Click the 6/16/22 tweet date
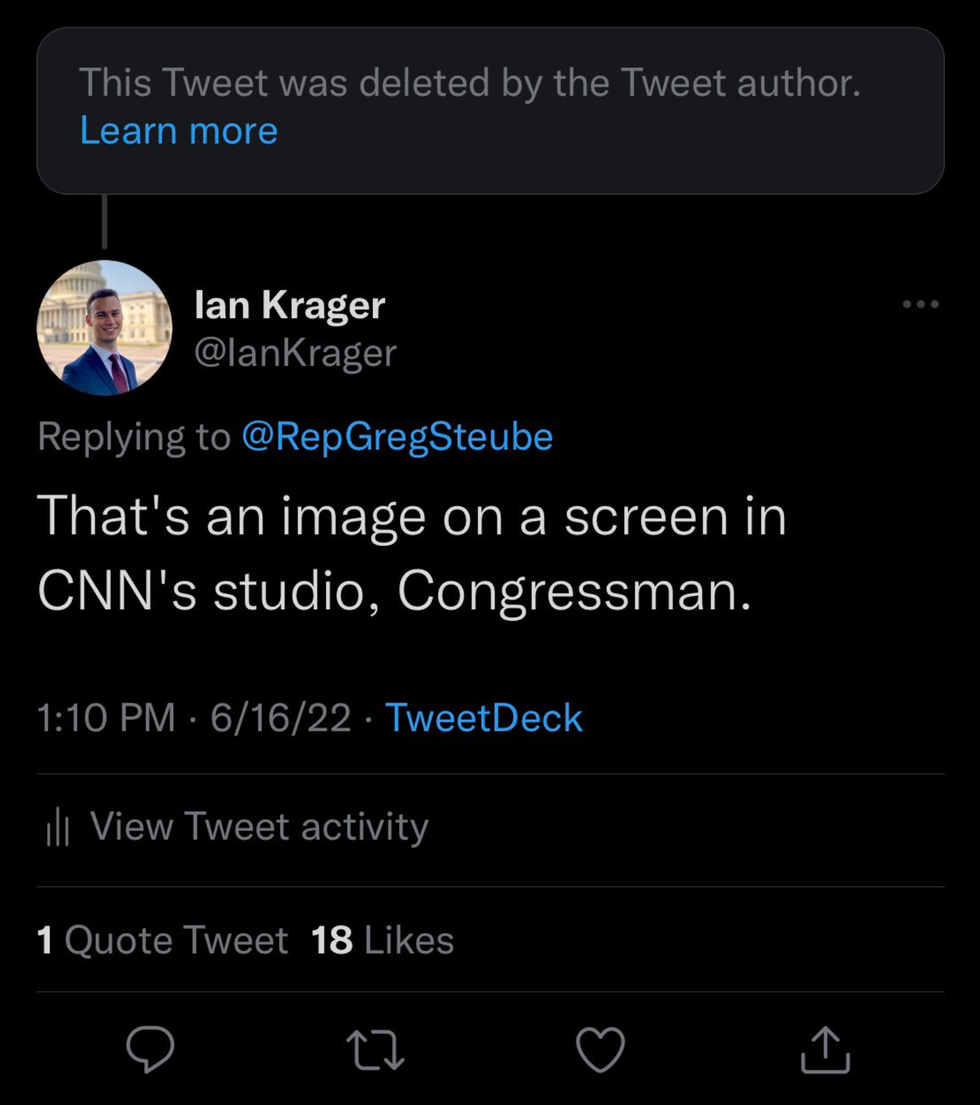Screen dimensions: 980x1105 click(281, 718)
